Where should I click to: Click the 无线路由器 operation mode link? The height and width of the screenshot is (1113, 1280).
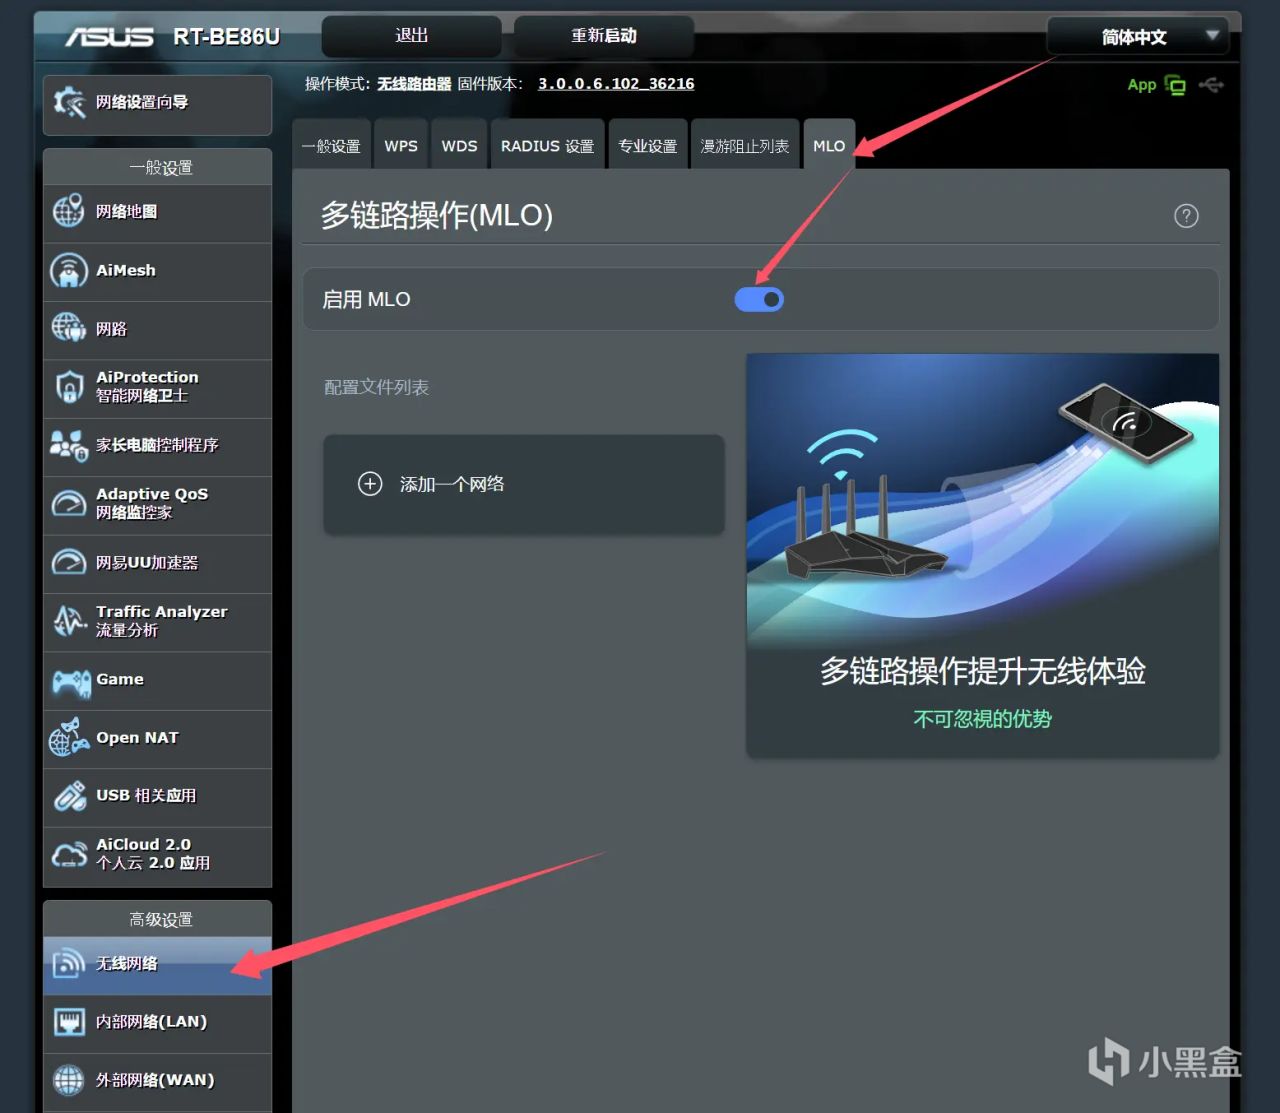click(x=414, y=84)
